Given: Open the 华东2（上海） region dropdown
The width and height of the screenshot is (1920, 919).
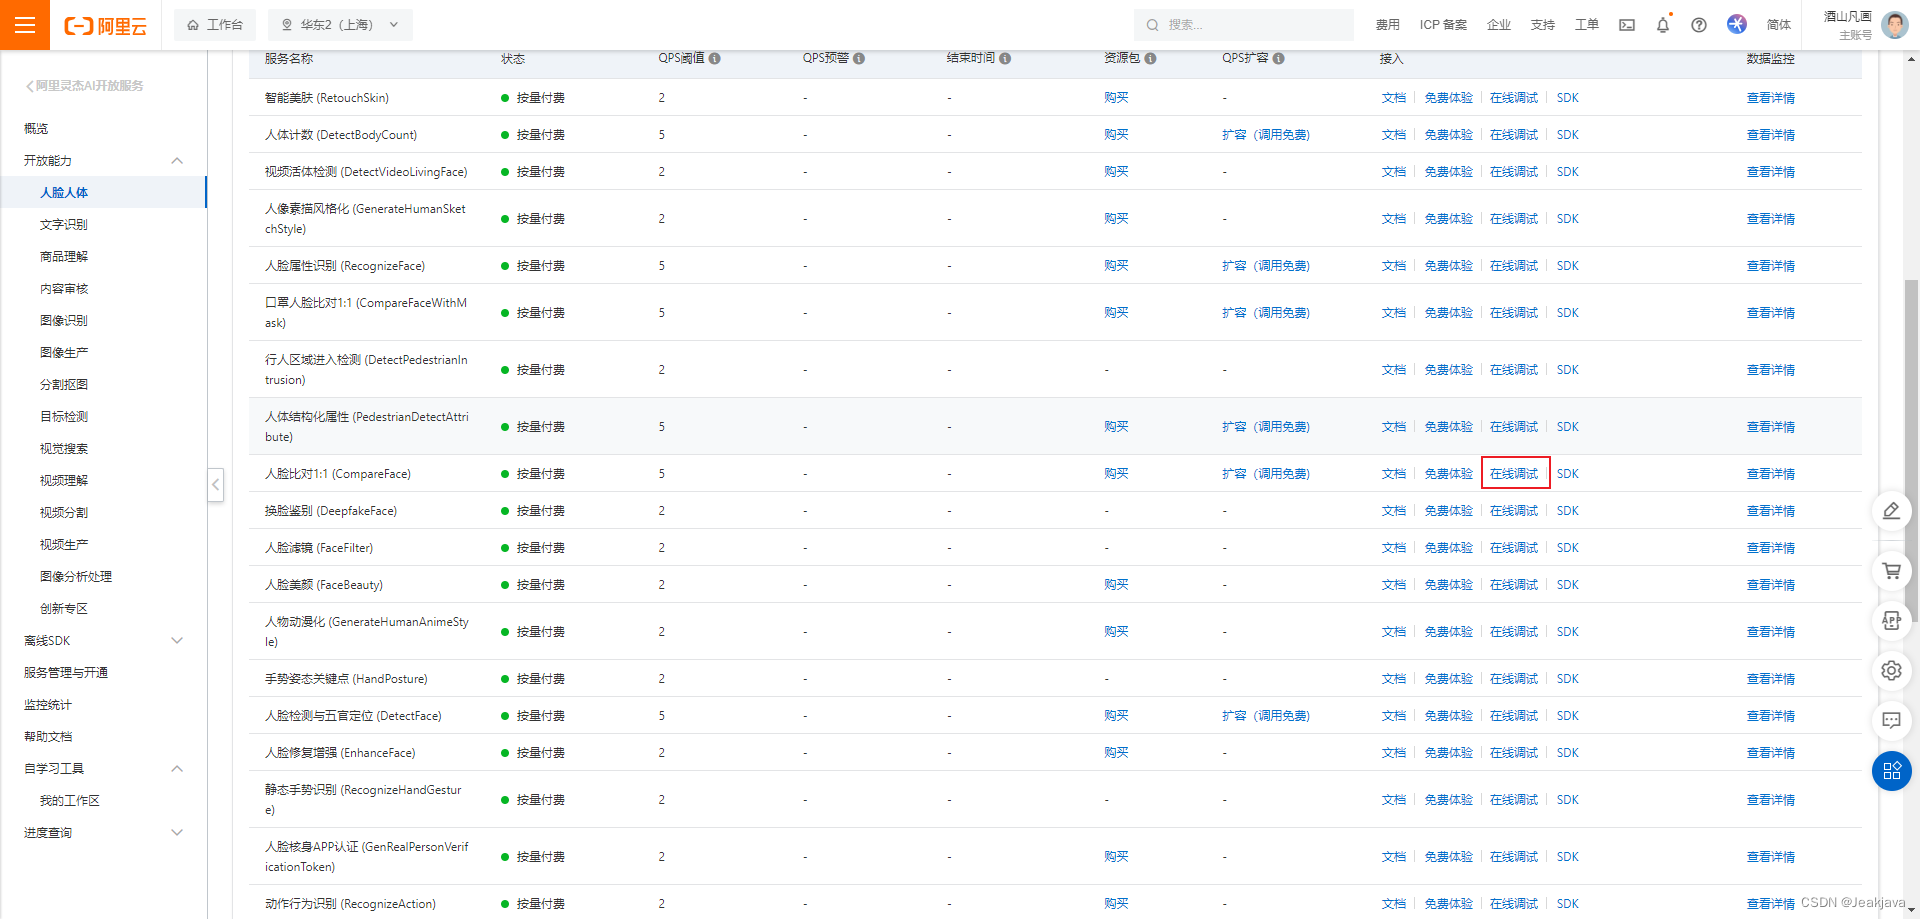Looking at the screenshot, I should click(340, 25).
